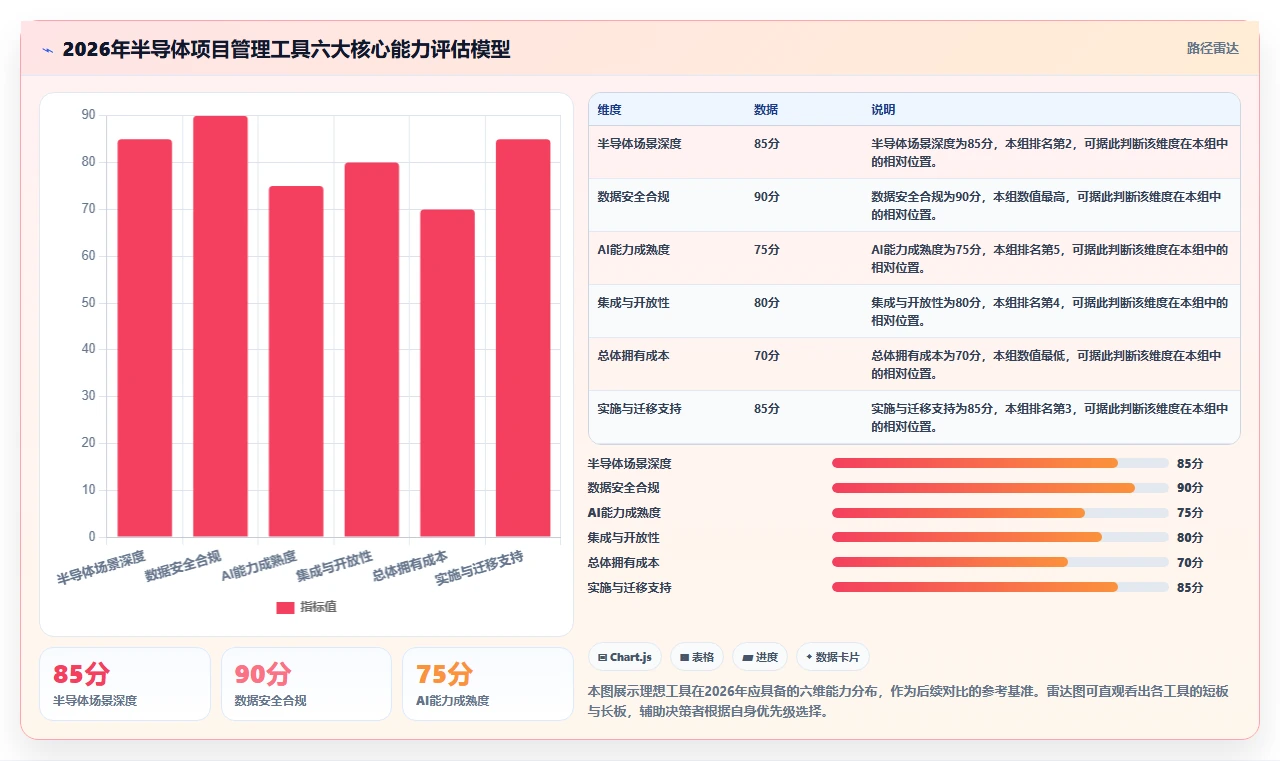This screenshot has height=761, width=1280.
Task: Click the 90分 cell in table
Action: 767,197
